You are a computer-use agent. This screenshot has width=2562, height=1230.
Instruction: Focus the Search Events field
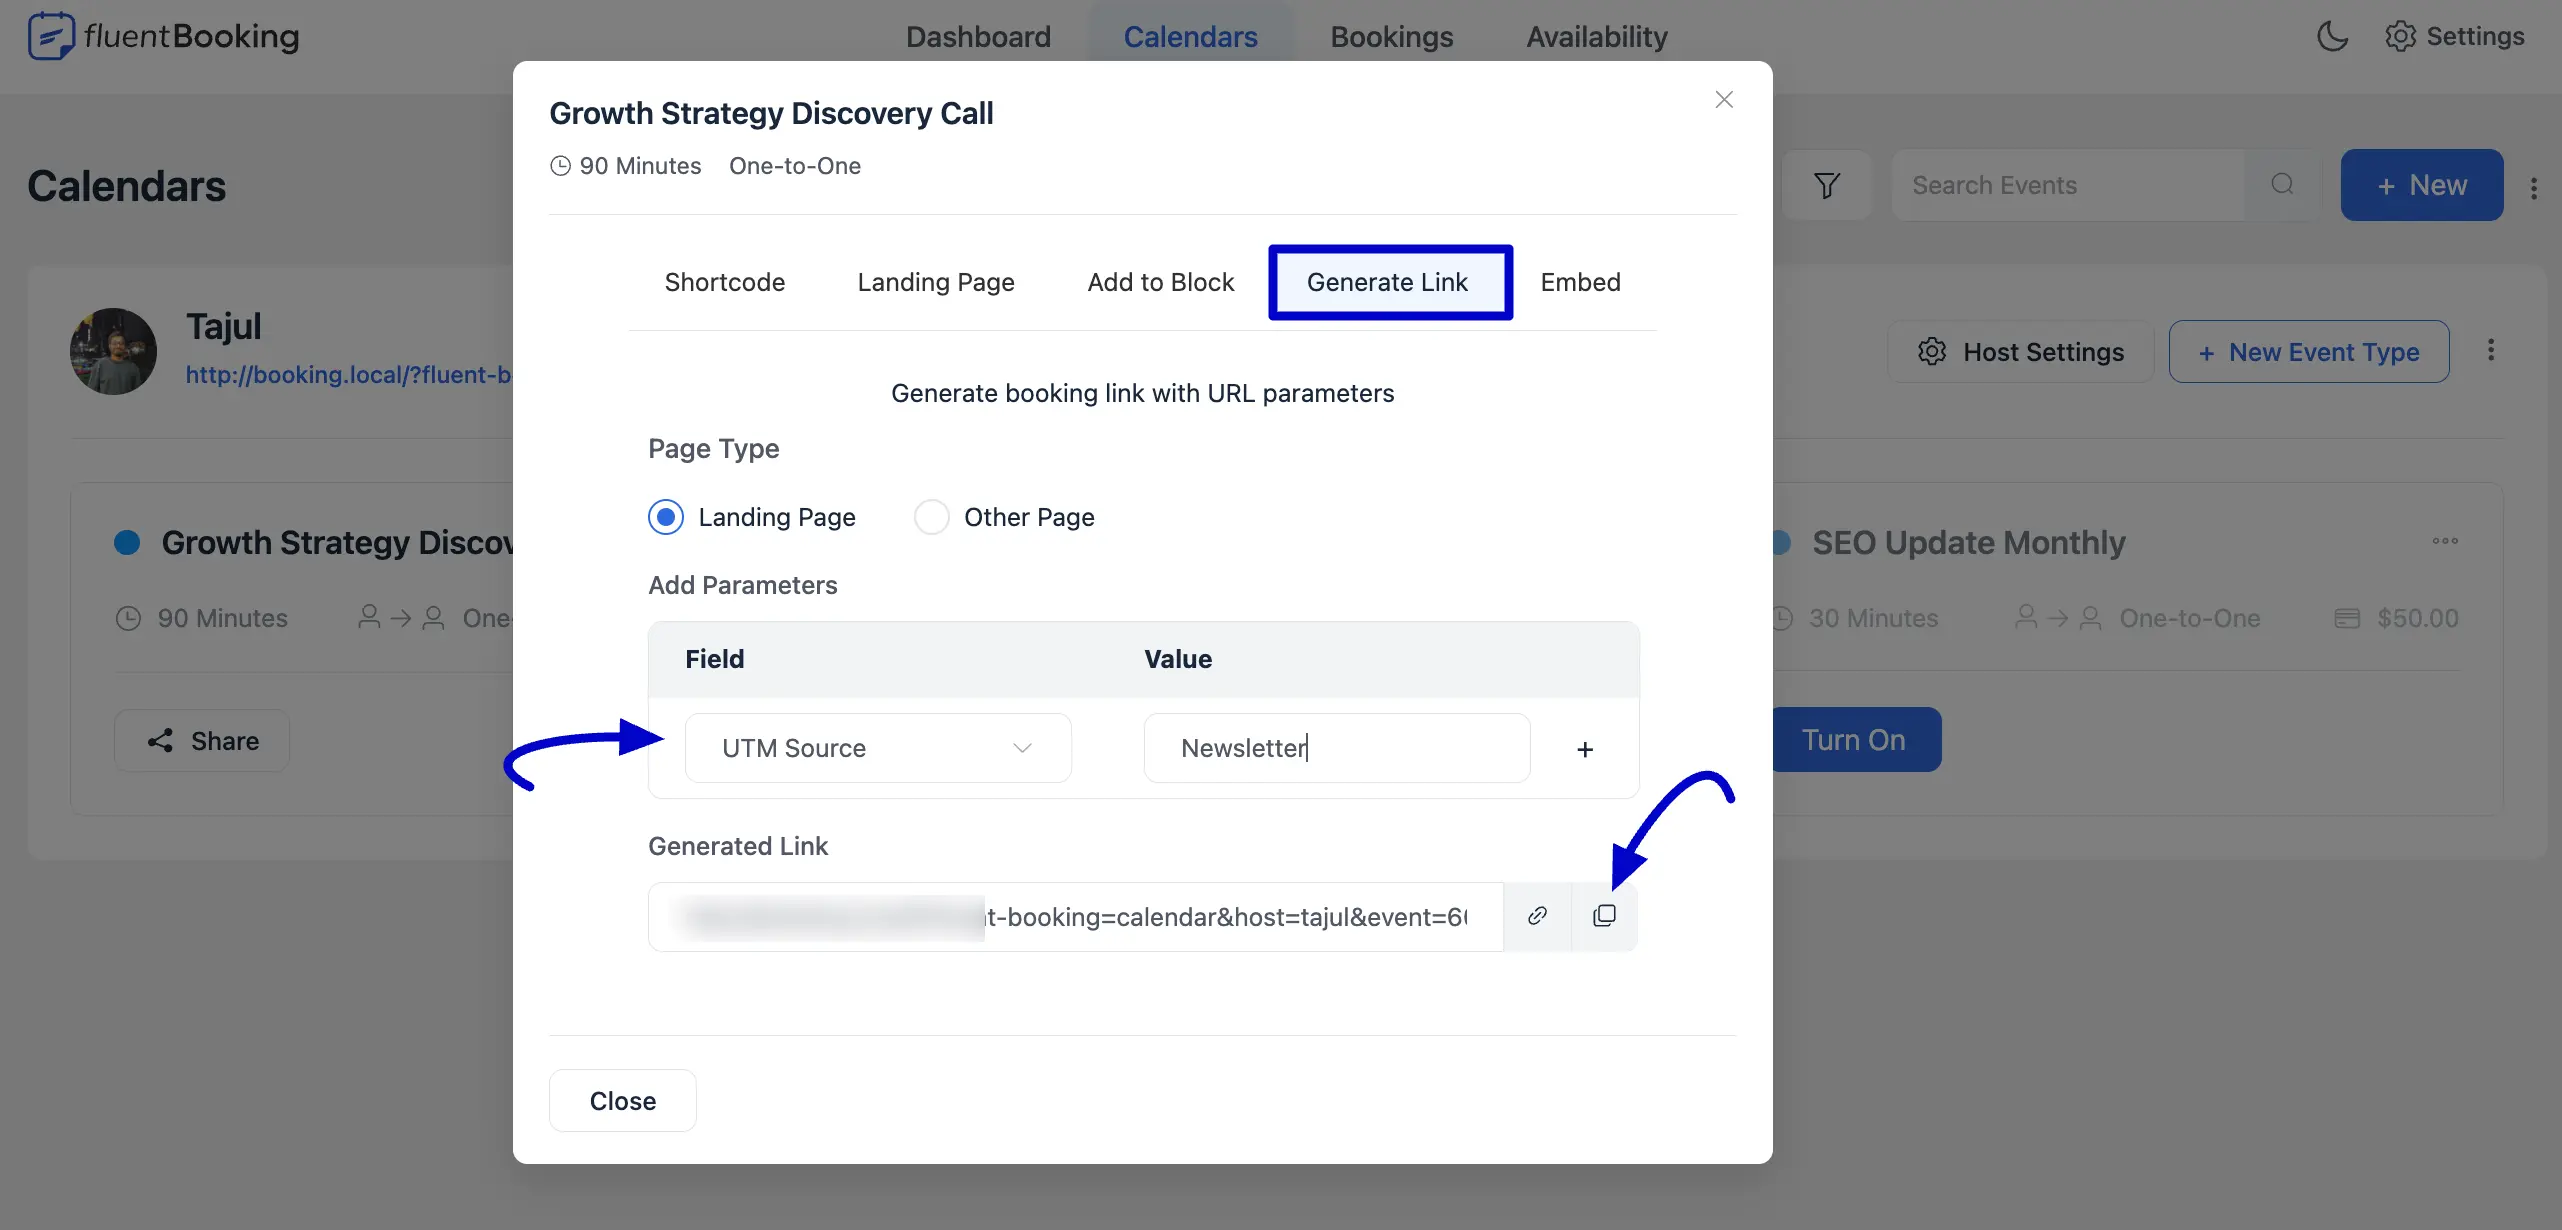tap(2068, 185)
